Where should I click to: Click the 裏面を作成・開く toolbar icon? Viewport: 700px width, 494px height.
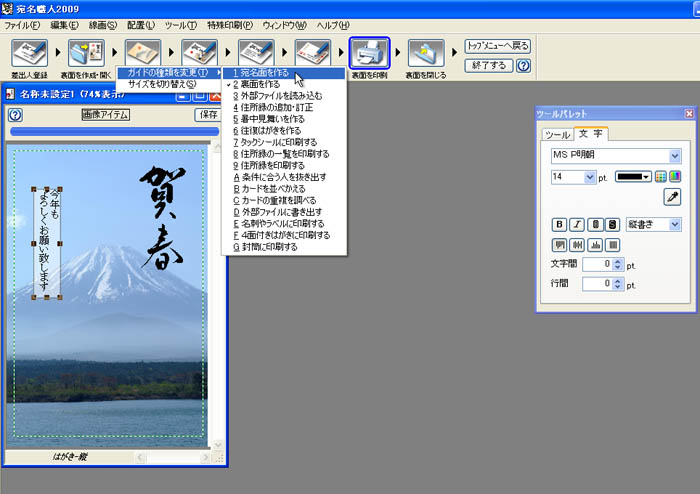[86, 52]
